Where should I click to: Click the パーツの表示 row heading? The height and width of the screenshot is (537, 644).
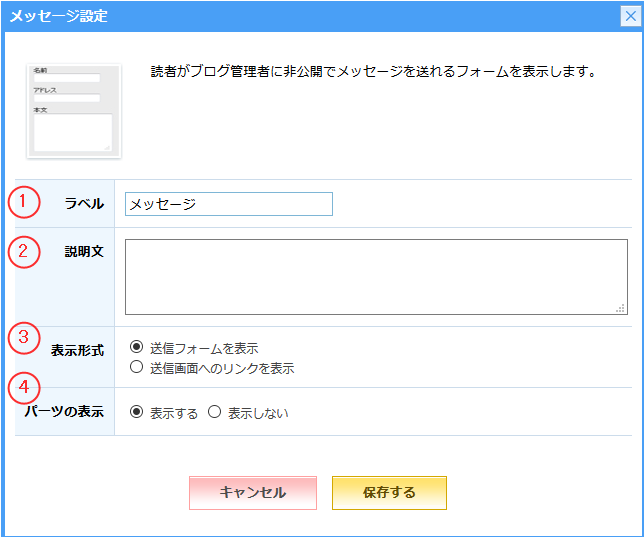coord(64,412)
